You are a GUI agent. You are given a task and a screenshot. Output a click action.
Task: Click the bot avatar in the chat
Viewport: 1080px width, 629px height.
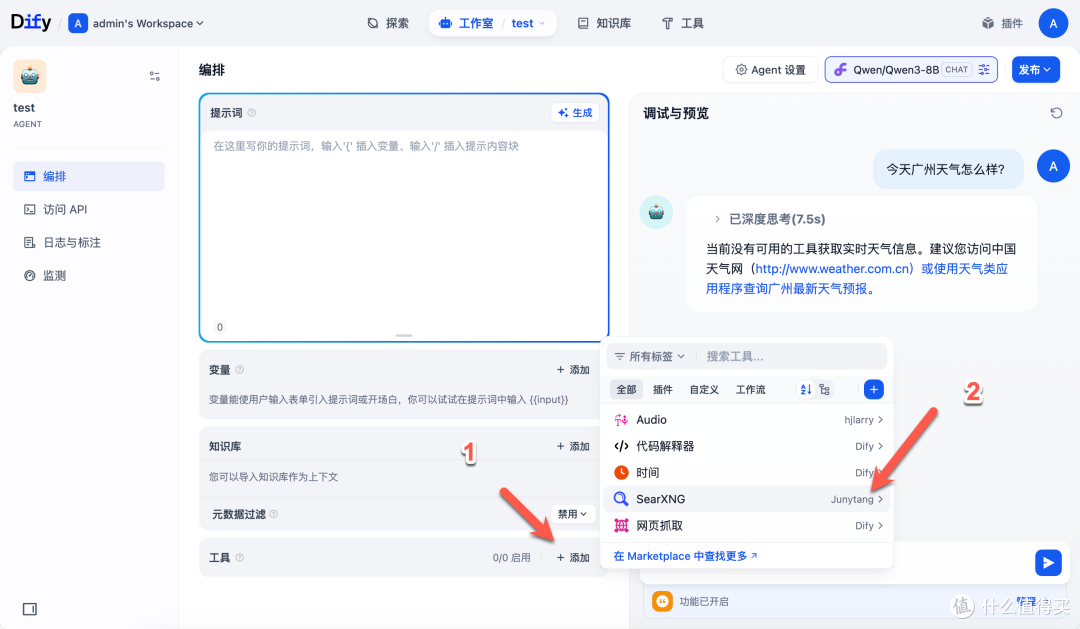point(656,213)
